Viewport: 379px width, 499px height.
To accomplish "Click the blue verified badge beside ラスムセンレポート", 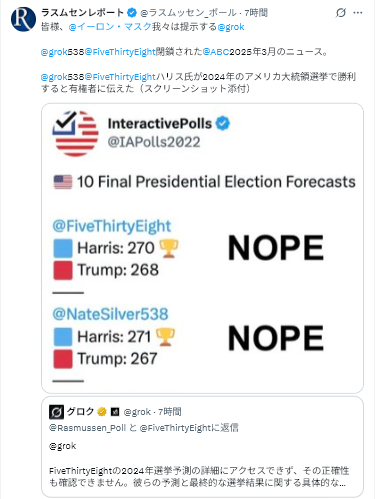I will click(132, 13).
